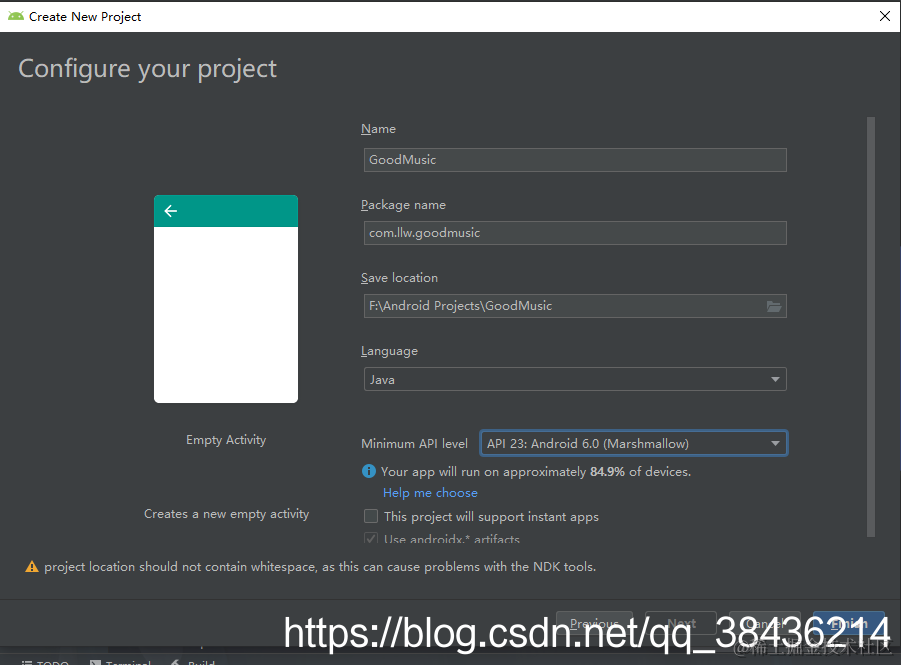Open the Minimum API level dropdown
901x665 pixels.
click(633, 443)
